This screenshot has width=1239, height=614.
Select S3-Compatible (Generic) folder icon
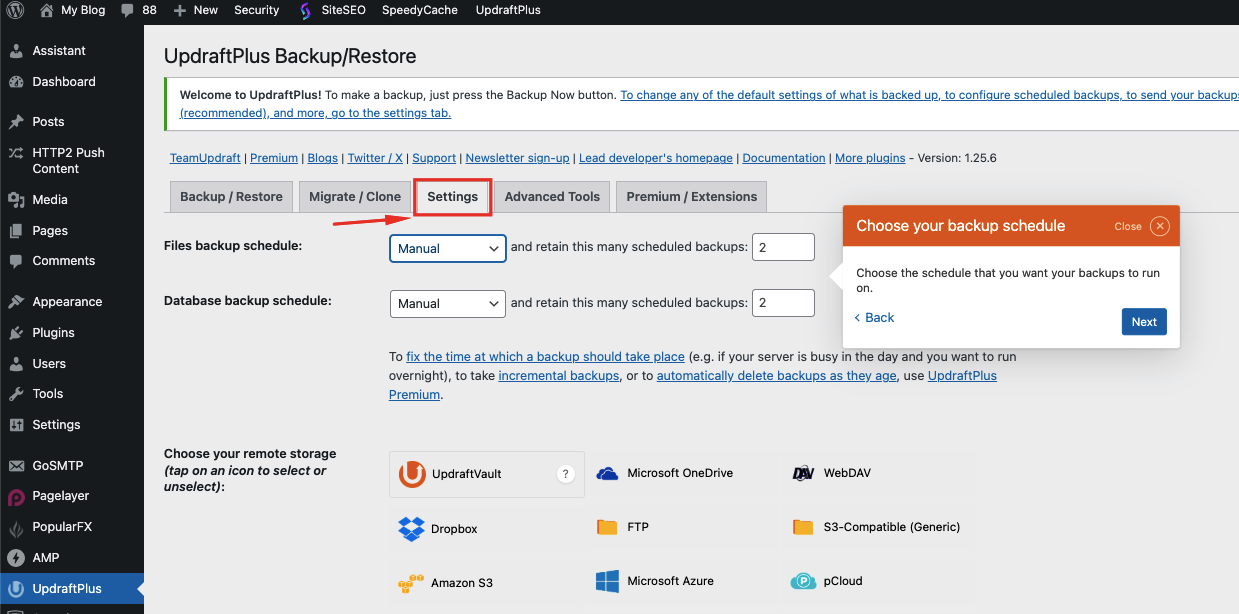pos(803,527)
